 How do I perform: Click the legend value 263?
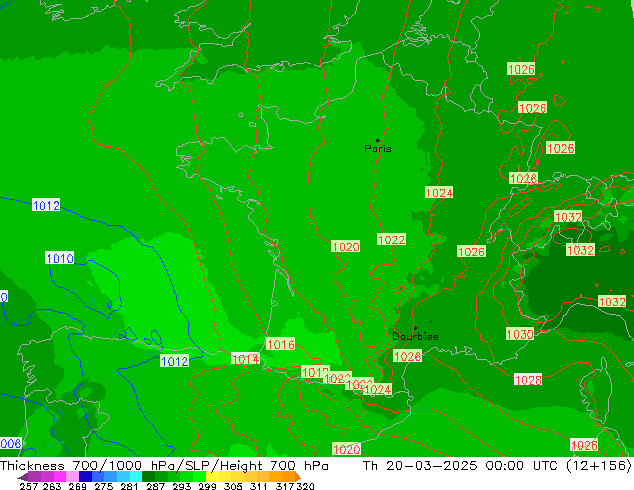52,486
